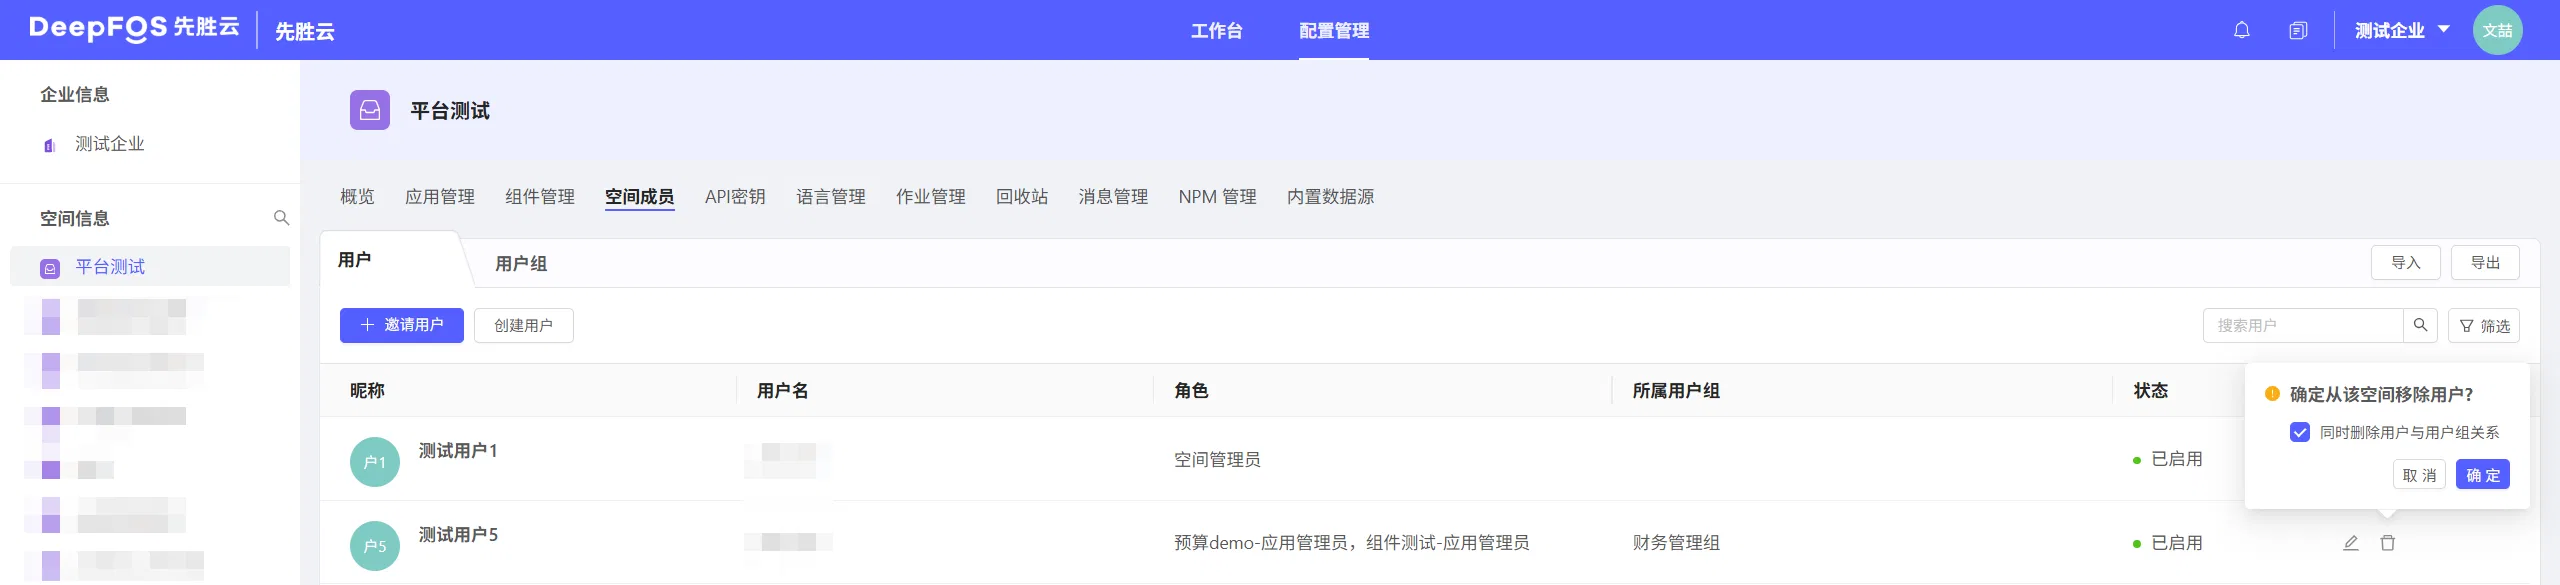This screenshot has height=585, width=2560.
Task: Focus the 搜索用户 search field
Action: (x=2303, y=325)
